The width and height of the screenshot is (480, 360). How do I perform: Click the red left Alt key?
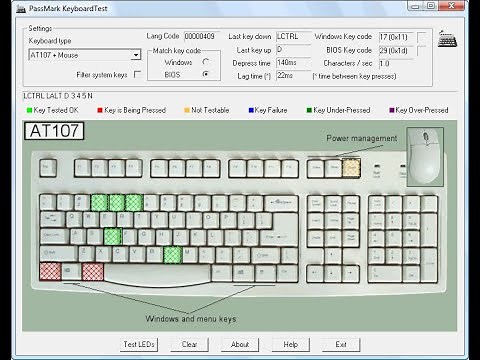[x=93, y=272]
